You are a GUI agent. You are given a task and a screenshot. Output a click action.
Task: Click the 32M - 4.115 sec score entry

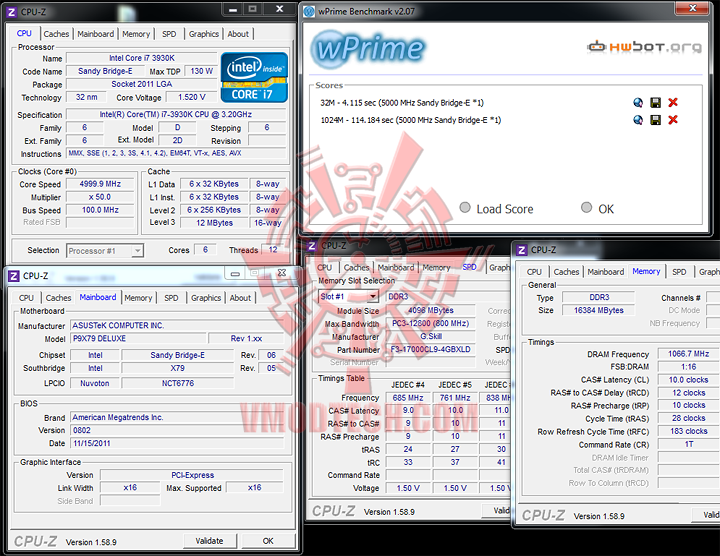[402, 103]
